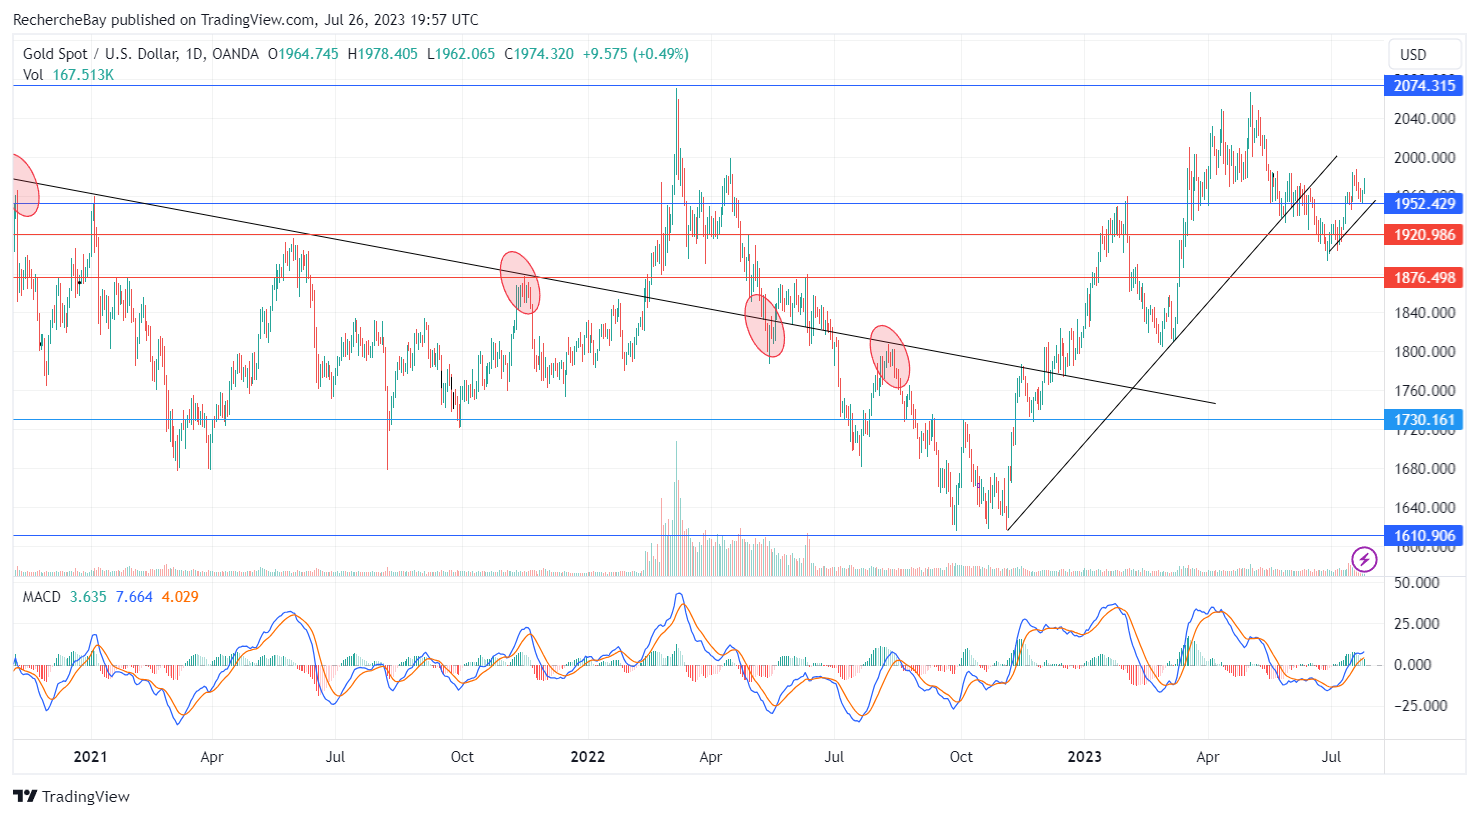The width and height of the screenshot is (1479, 818).
Task: Click the 2022 label on the time axis
Action: point(588,757)
